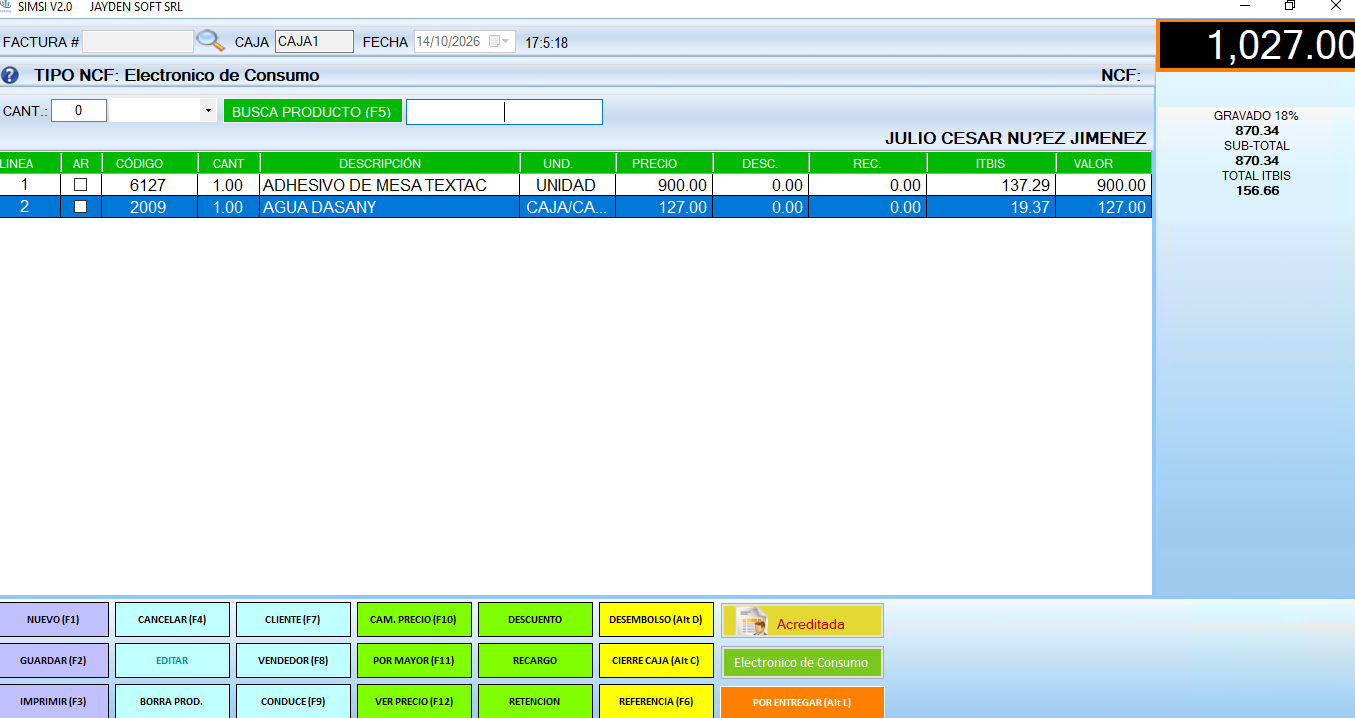Click the IMPRIMIR (F3) button

[54, 701]
